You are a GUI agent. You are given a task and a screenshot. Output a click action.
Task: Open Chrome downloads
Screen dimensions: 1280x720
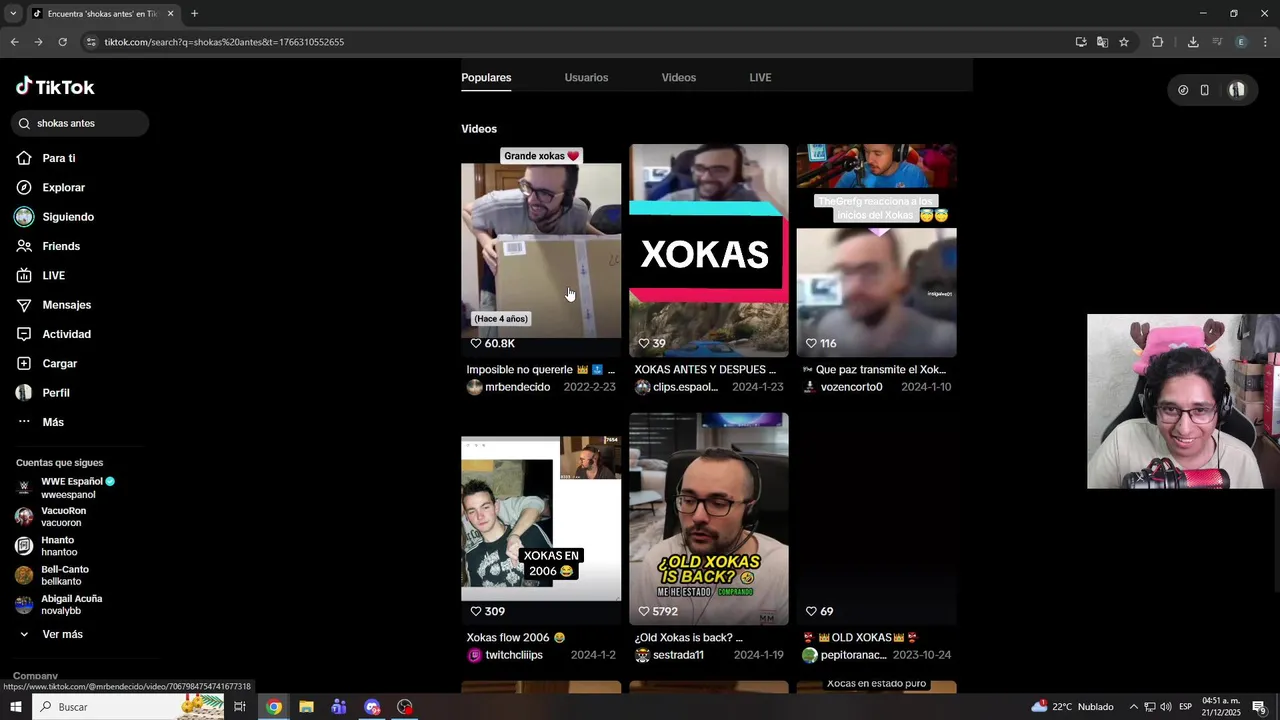click(x=1193, y=42)
